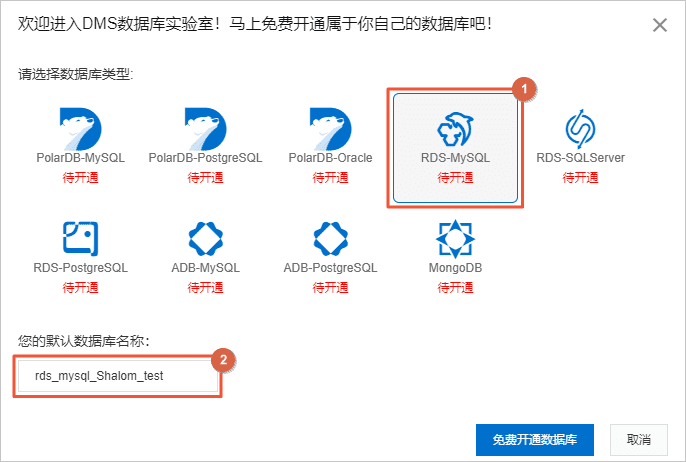This screenshot has height=462, width=686.
Task: Choose the PolarDB-PostgreSQL database icon
Action: 206,129
